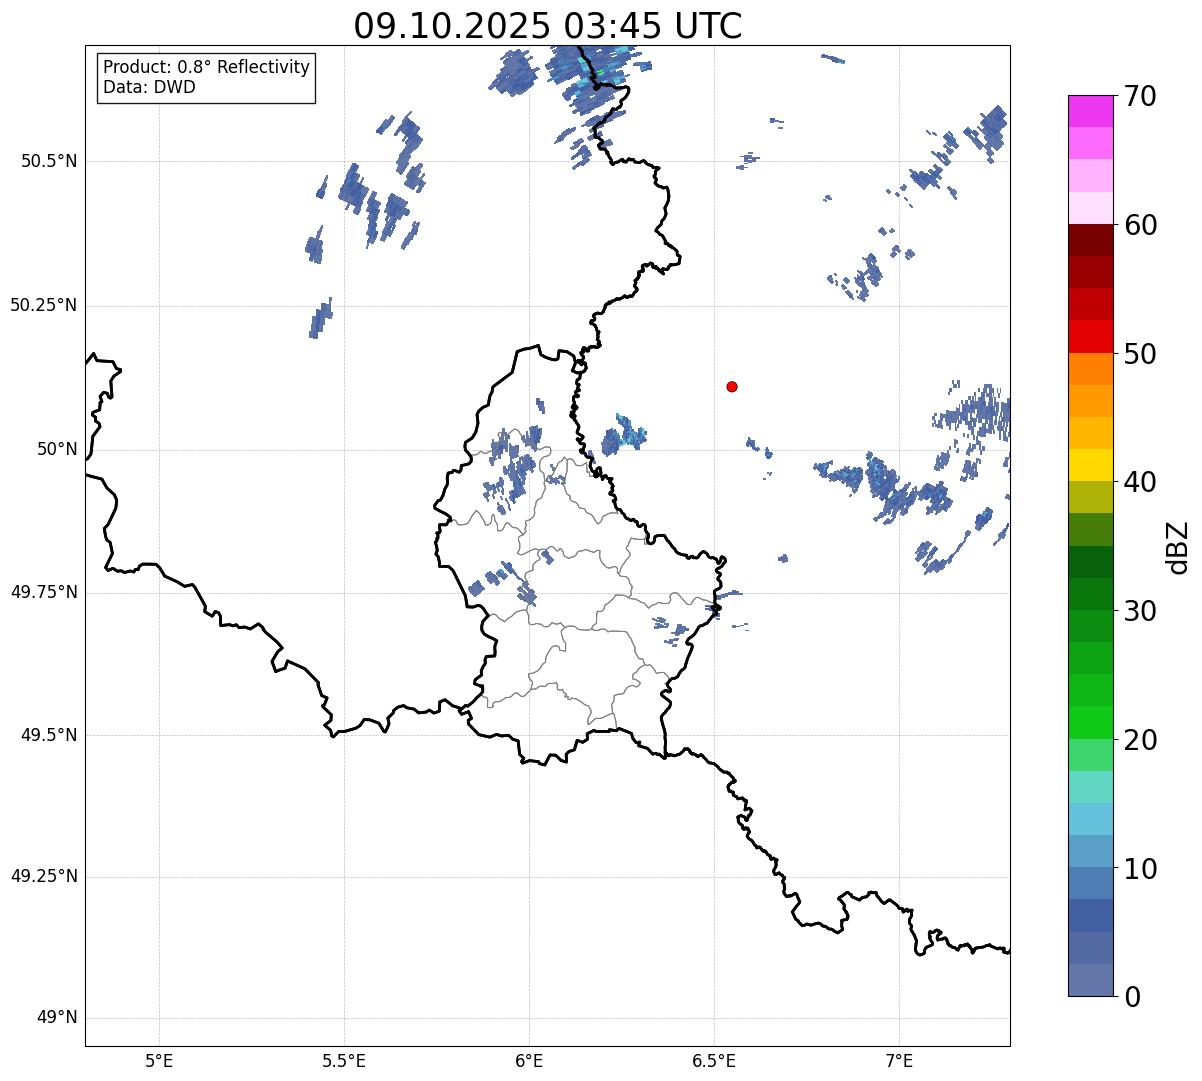Image resolution: width=1202 pixels, height=1081 pixels.
Task: Click the "Product: 0.8° Reflectivity" label
Action: (x=207, y=67)
